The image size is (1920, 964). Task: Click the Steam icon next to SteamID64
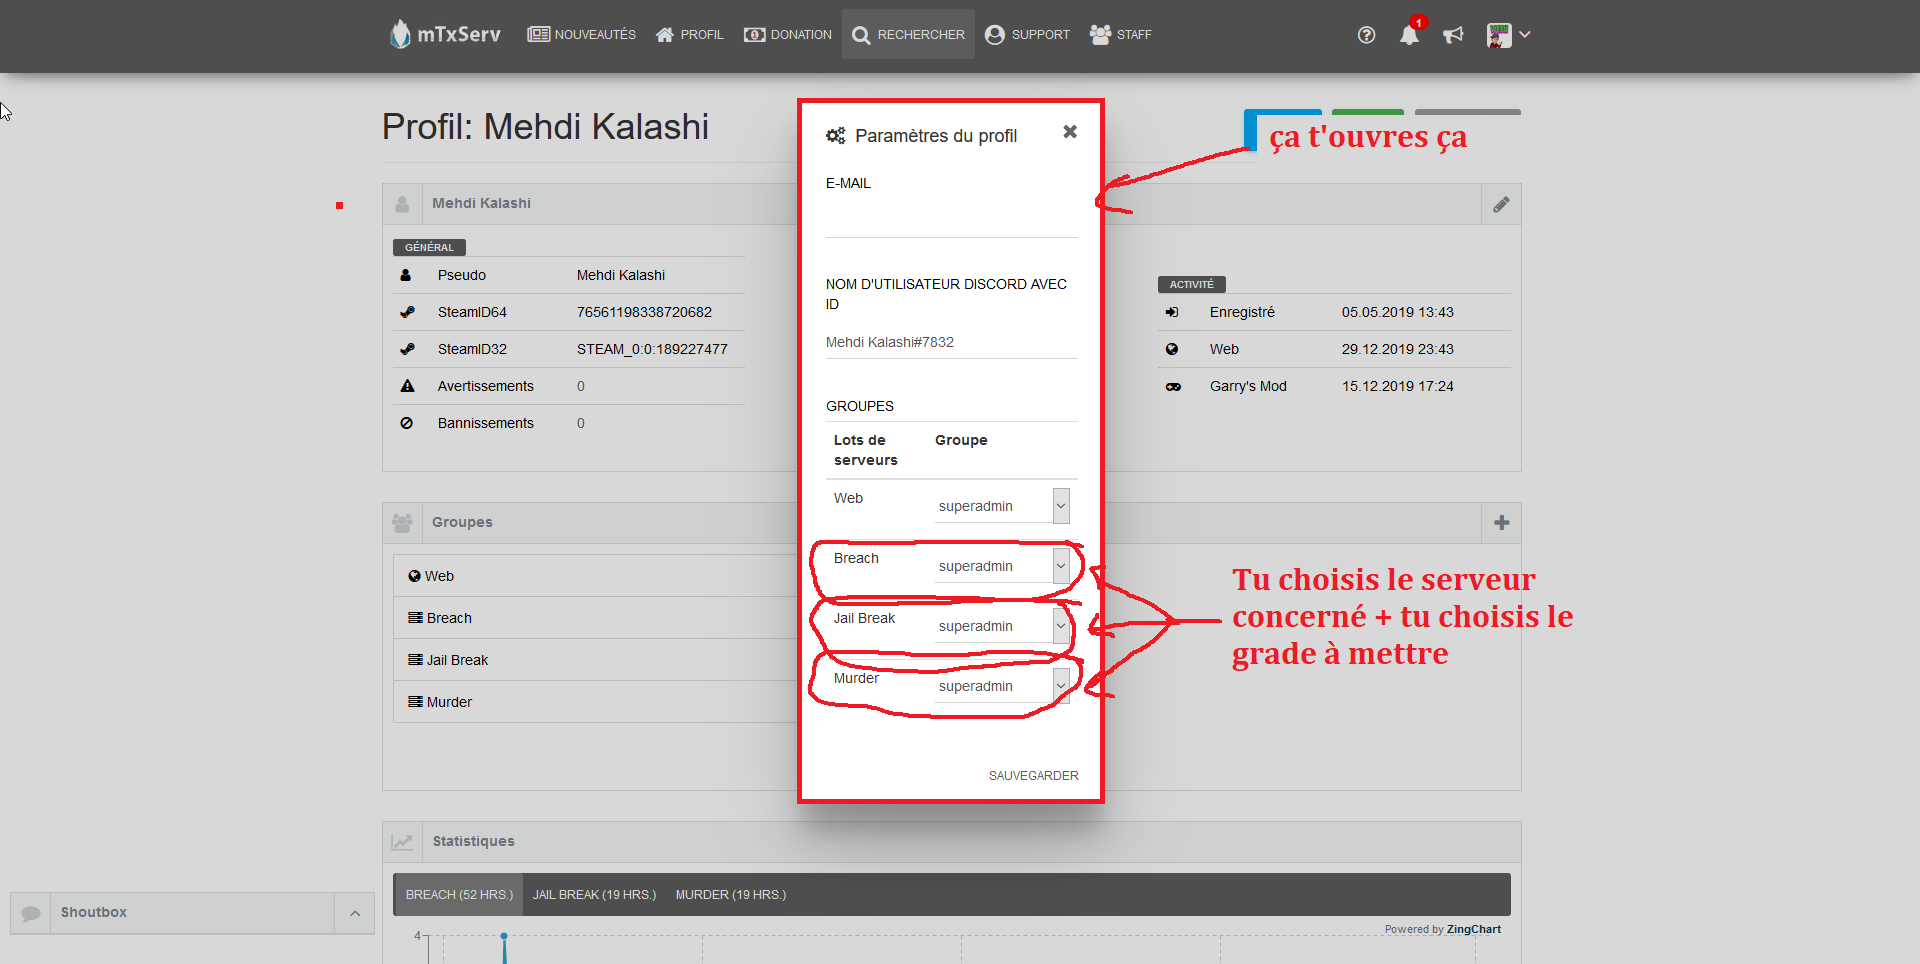click(x=407, y=312)
